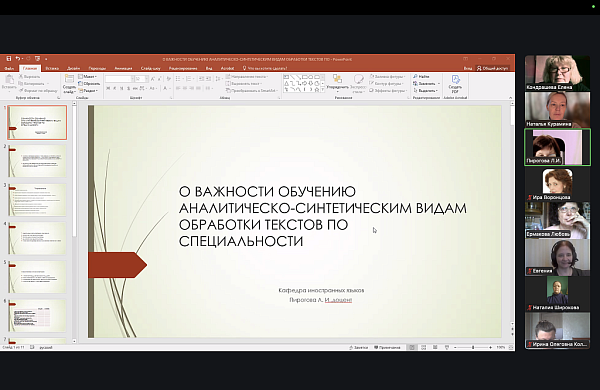Switch to the Анимация (Animations) tab

[123, 68]
